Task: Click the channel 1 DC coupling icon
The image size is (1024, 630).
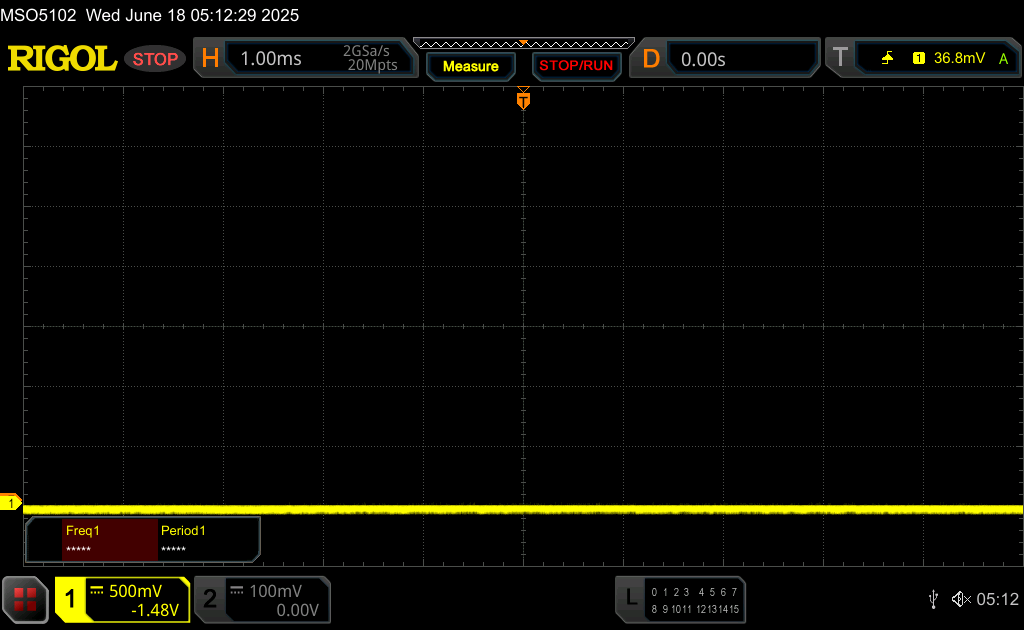Action: click(x=97, y=591)
